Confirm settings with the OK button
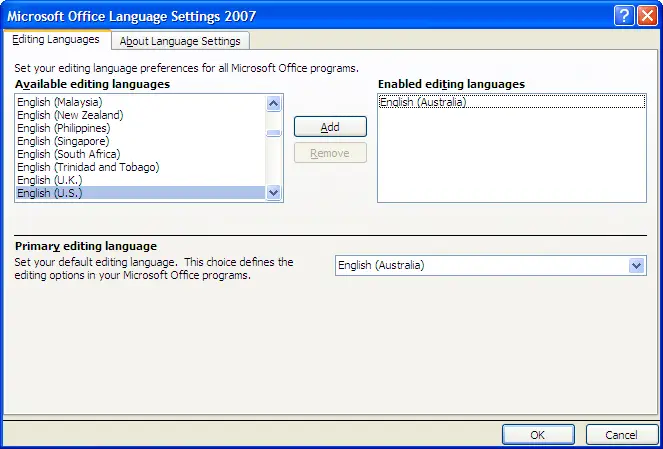Screen dimensions: 663x449 (538, 435)
